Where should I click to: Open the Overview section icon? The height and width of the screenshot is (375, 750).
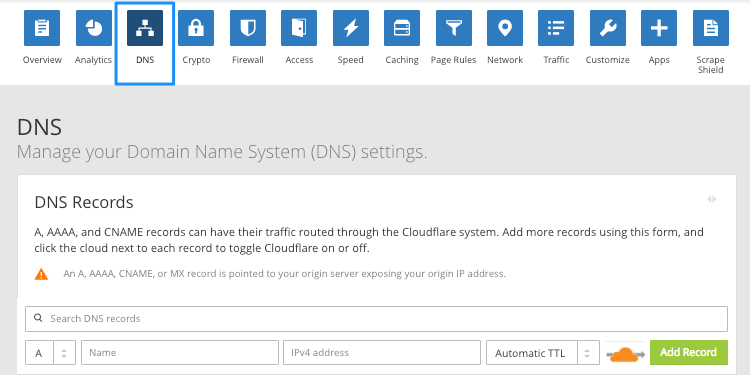pyautogui.click(x=42, y=28)
